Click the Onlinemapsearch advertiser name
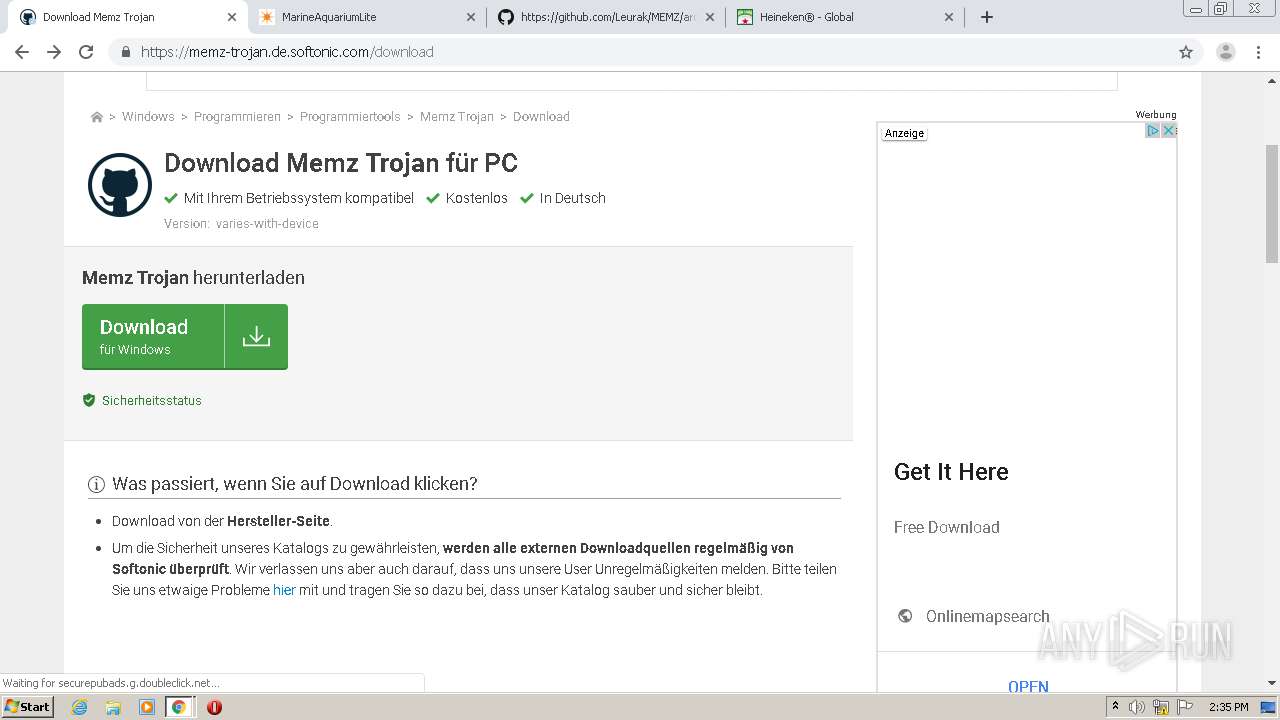The height and width of the screenshot is (720, 1280). [x=988, y=616]
